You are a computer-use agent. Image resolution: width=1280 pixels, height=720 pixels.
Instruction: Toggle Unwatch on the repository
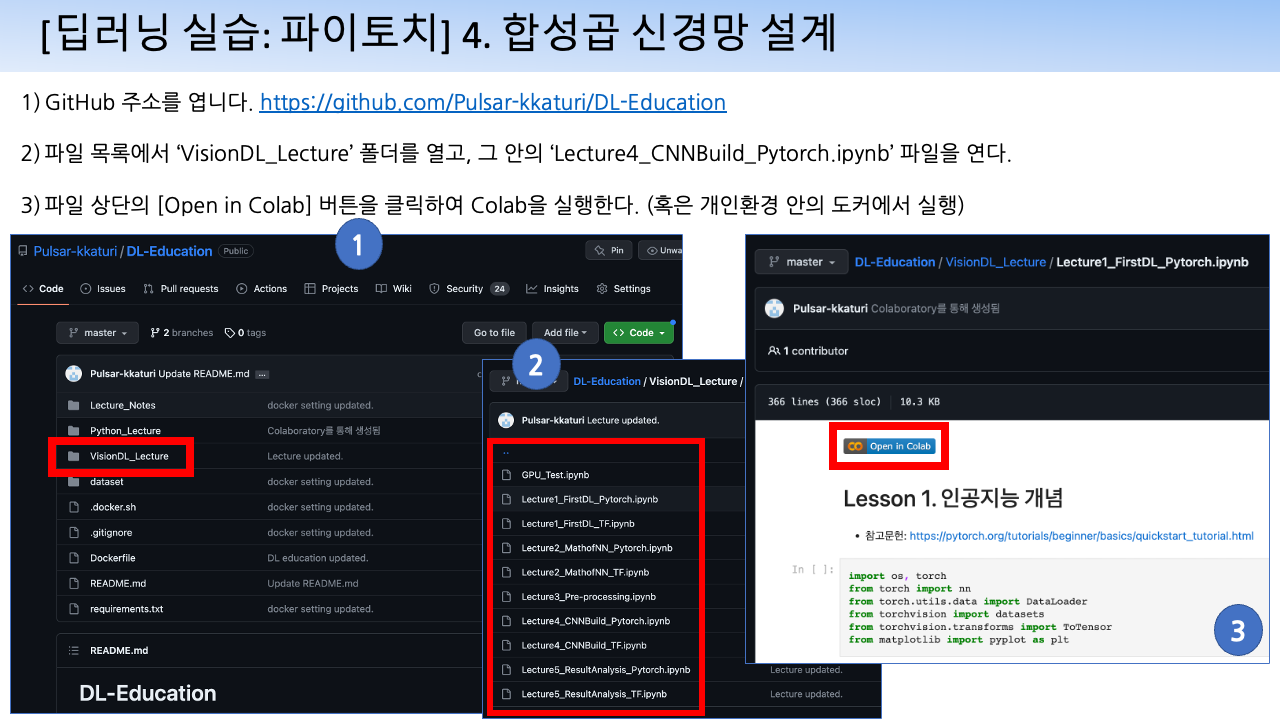(x=662, y=250)
